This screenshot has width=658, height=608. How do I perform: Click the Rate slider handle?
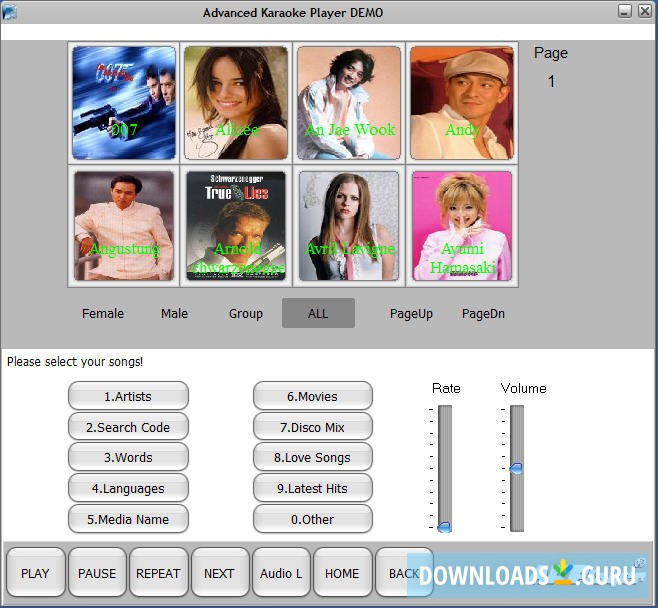(444, 527)
